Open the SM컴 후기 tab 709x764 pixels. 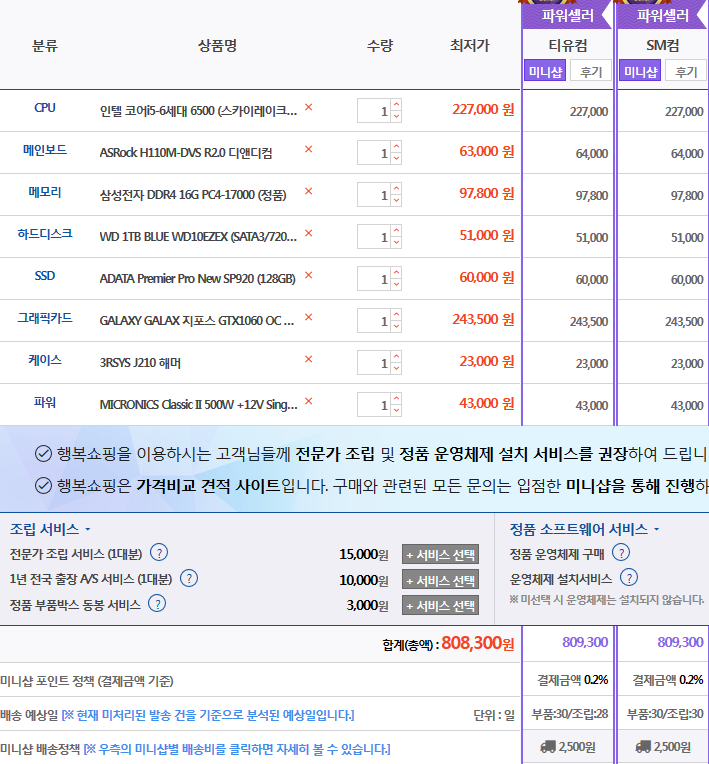685,72
